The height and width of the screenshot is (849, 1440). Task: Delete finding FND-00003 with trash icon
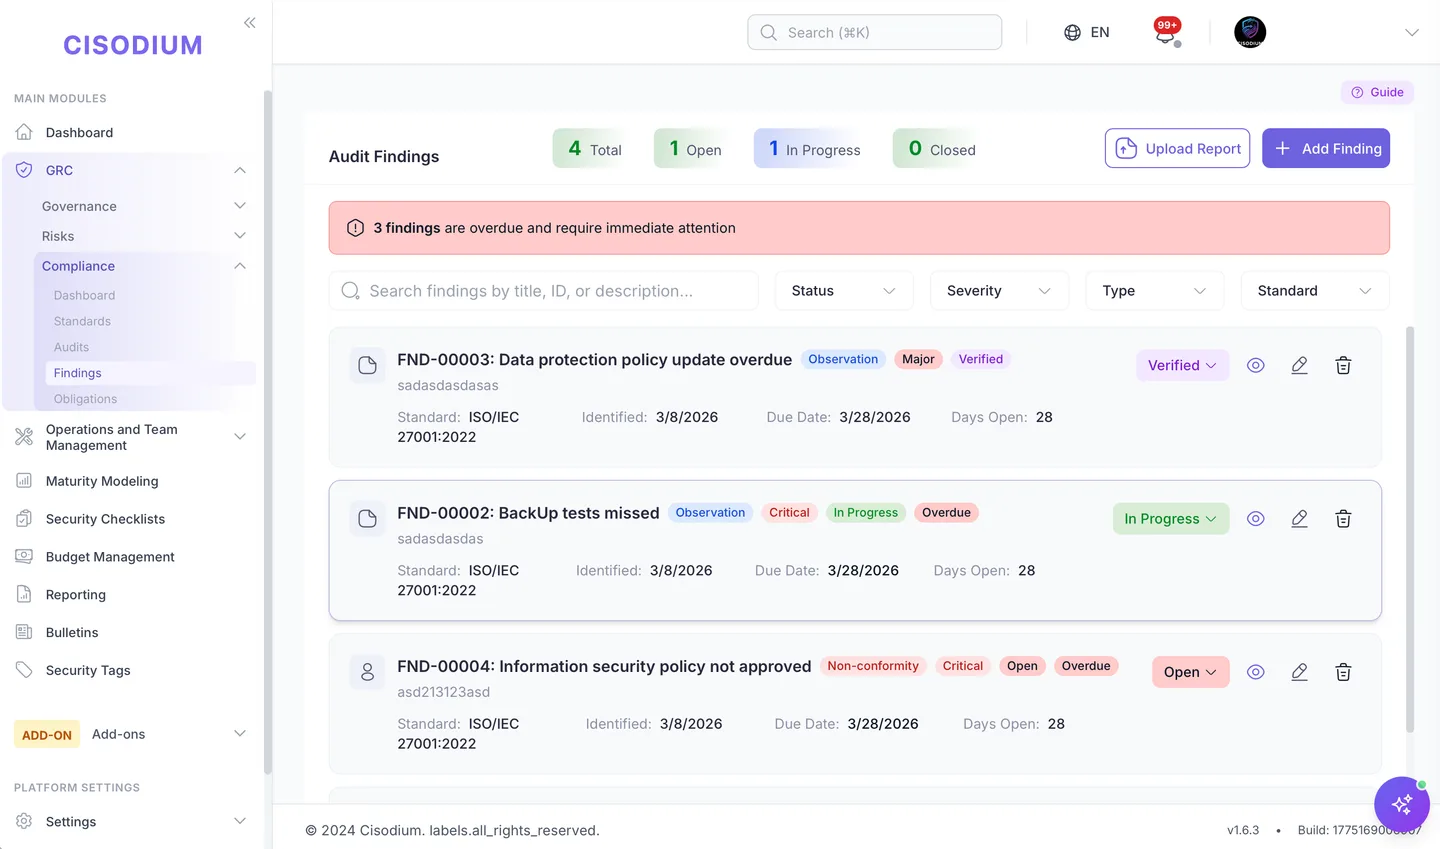coord(1343,366)
